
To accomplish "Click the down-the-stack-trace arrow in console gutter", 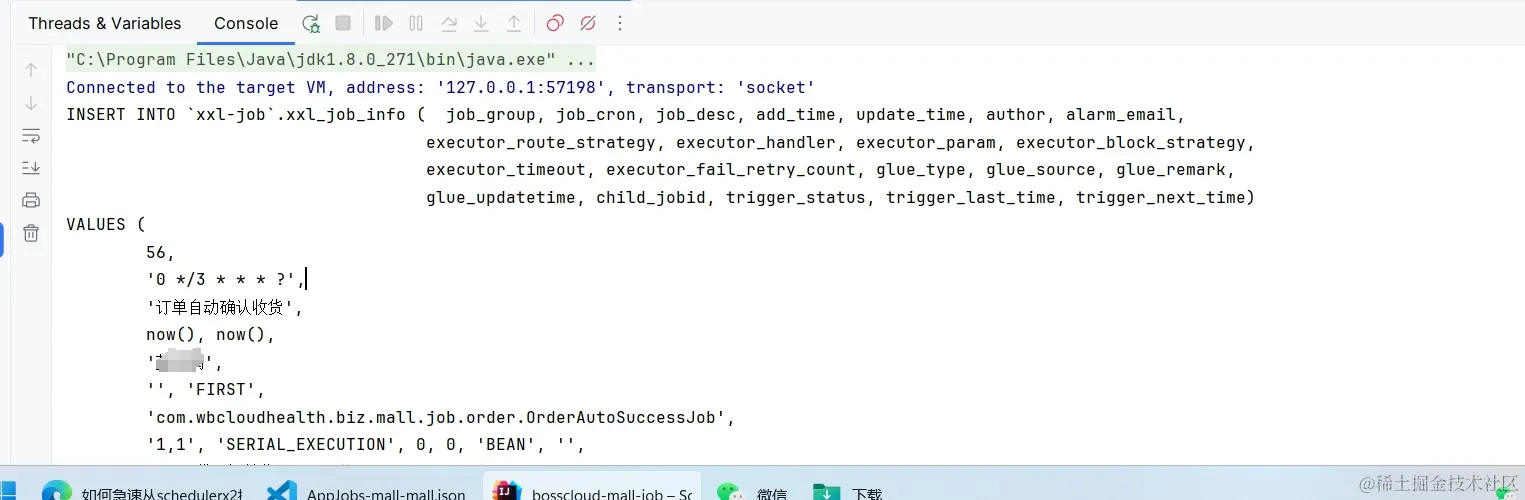I will 31,103.
